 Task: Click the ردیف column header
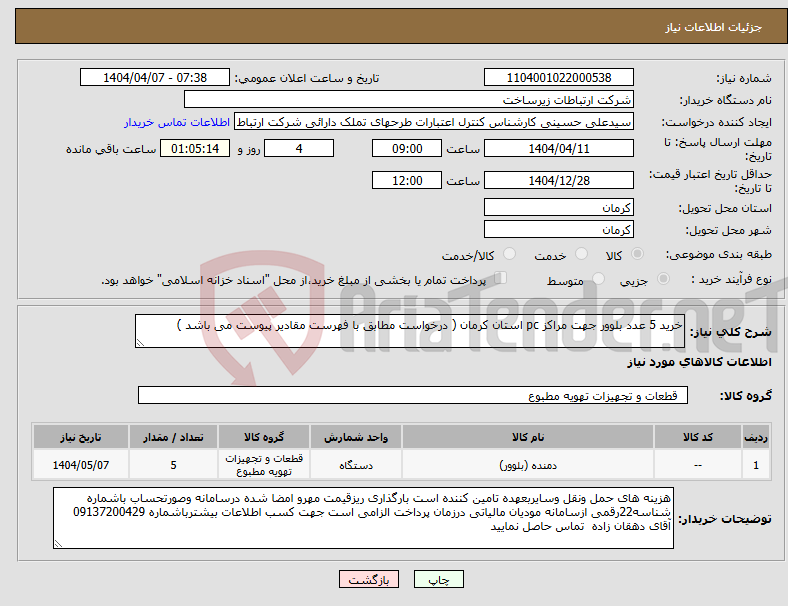pos(756,437)
